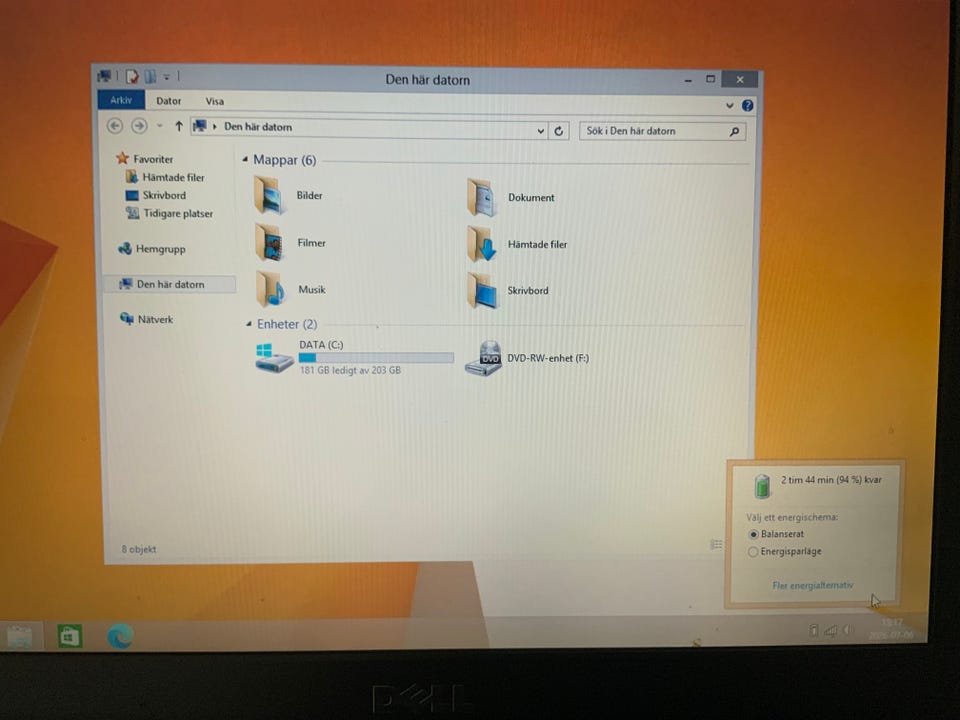Select the Balanserat power plan

click(776, 534)
